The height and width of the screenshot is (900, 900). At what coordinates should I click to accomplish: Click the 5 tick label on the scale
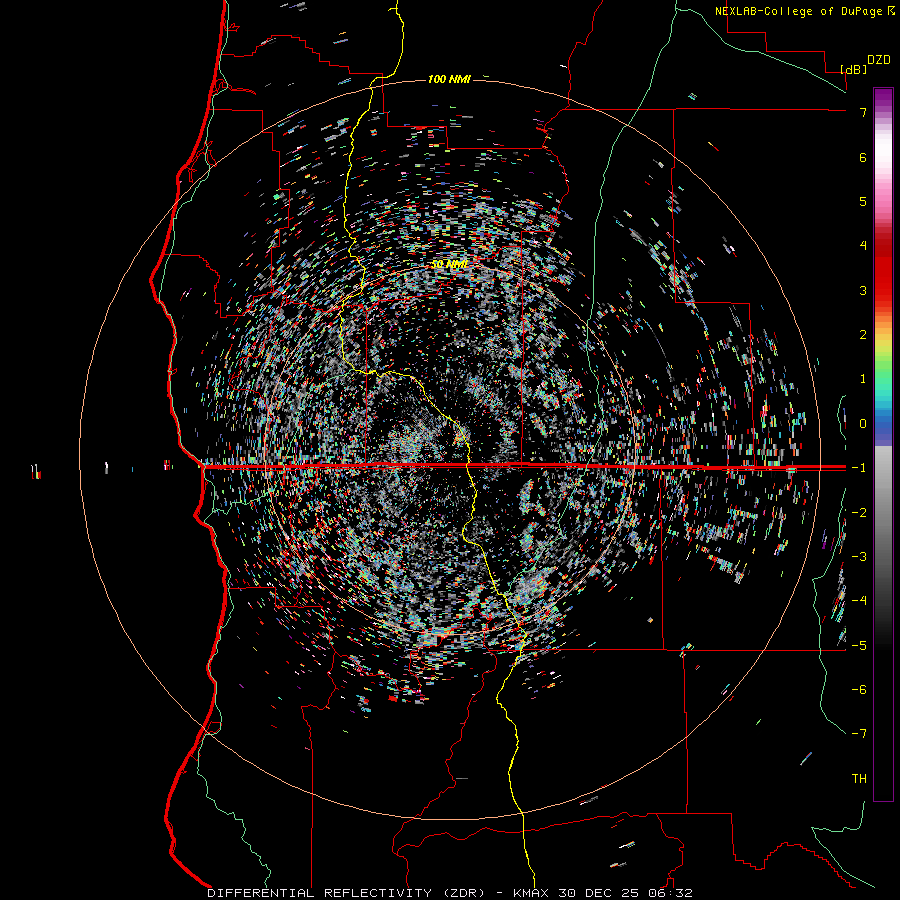(863, 201)
